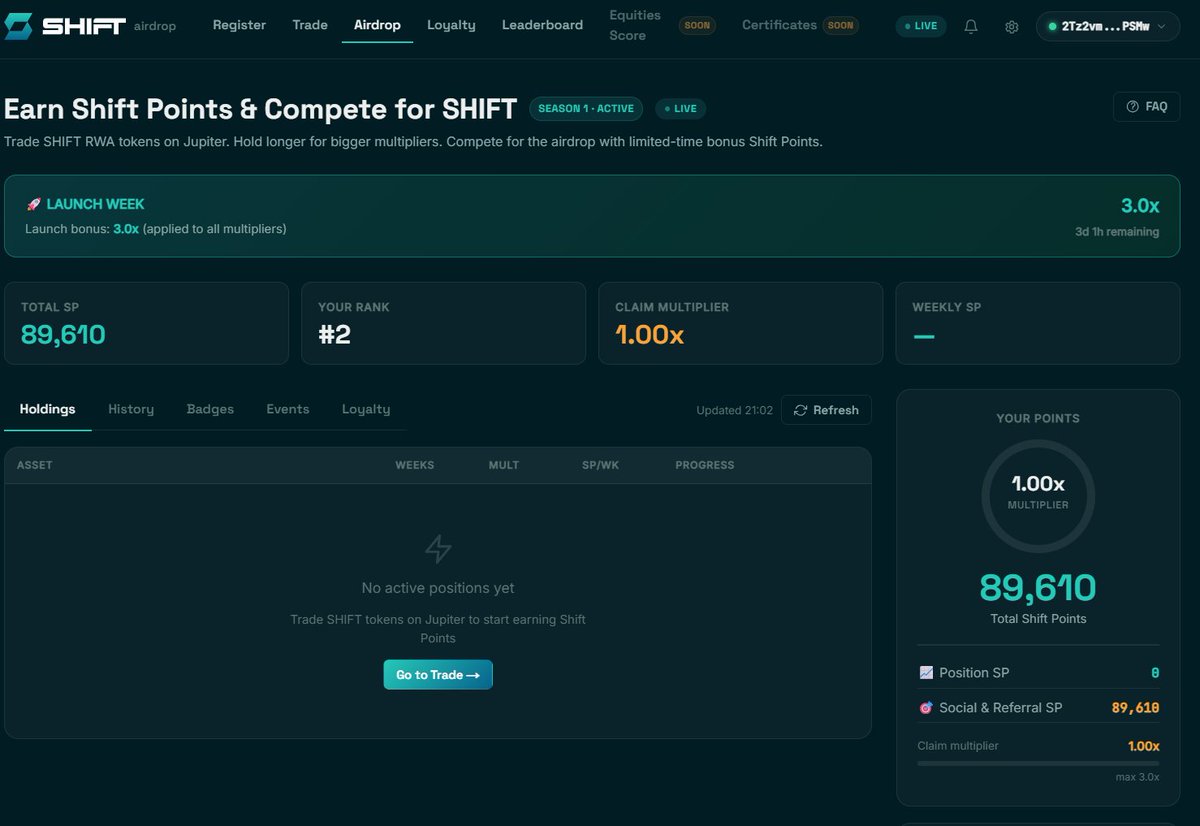Click the TOTAL SP card
The width and height of the screenshot is (1200, 826).
coord(146,323)
